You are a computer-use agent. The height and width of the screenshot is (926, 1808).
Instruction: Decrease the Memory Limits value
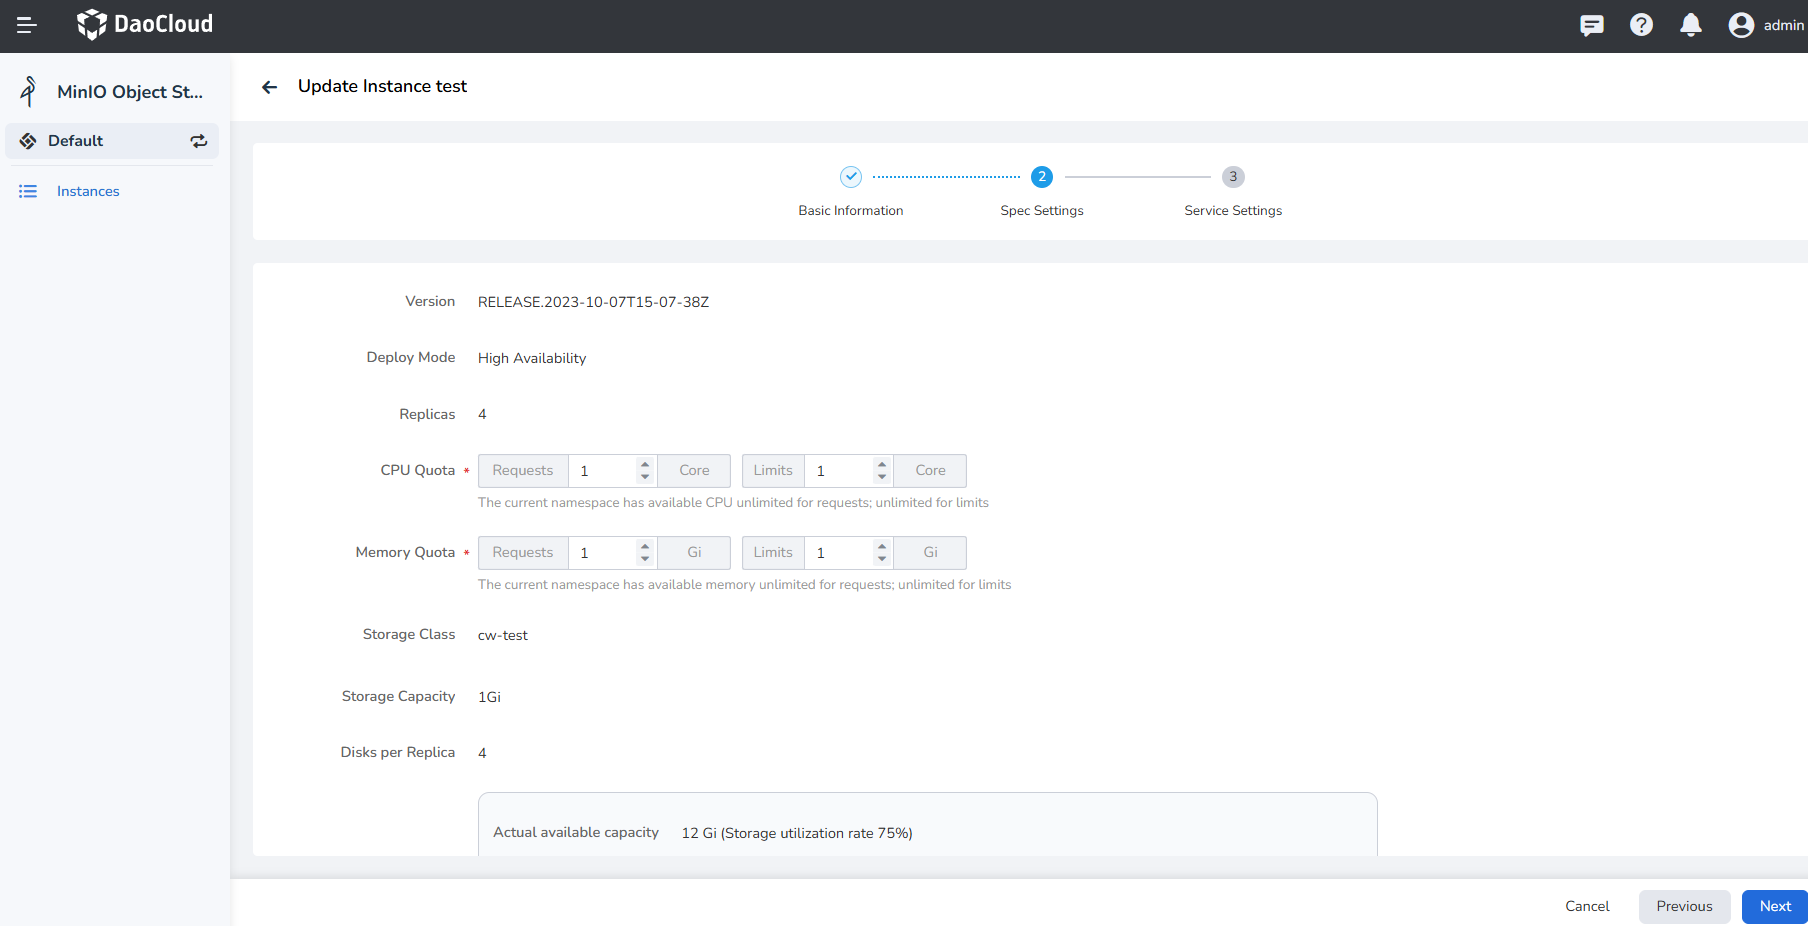click(881, 559)
